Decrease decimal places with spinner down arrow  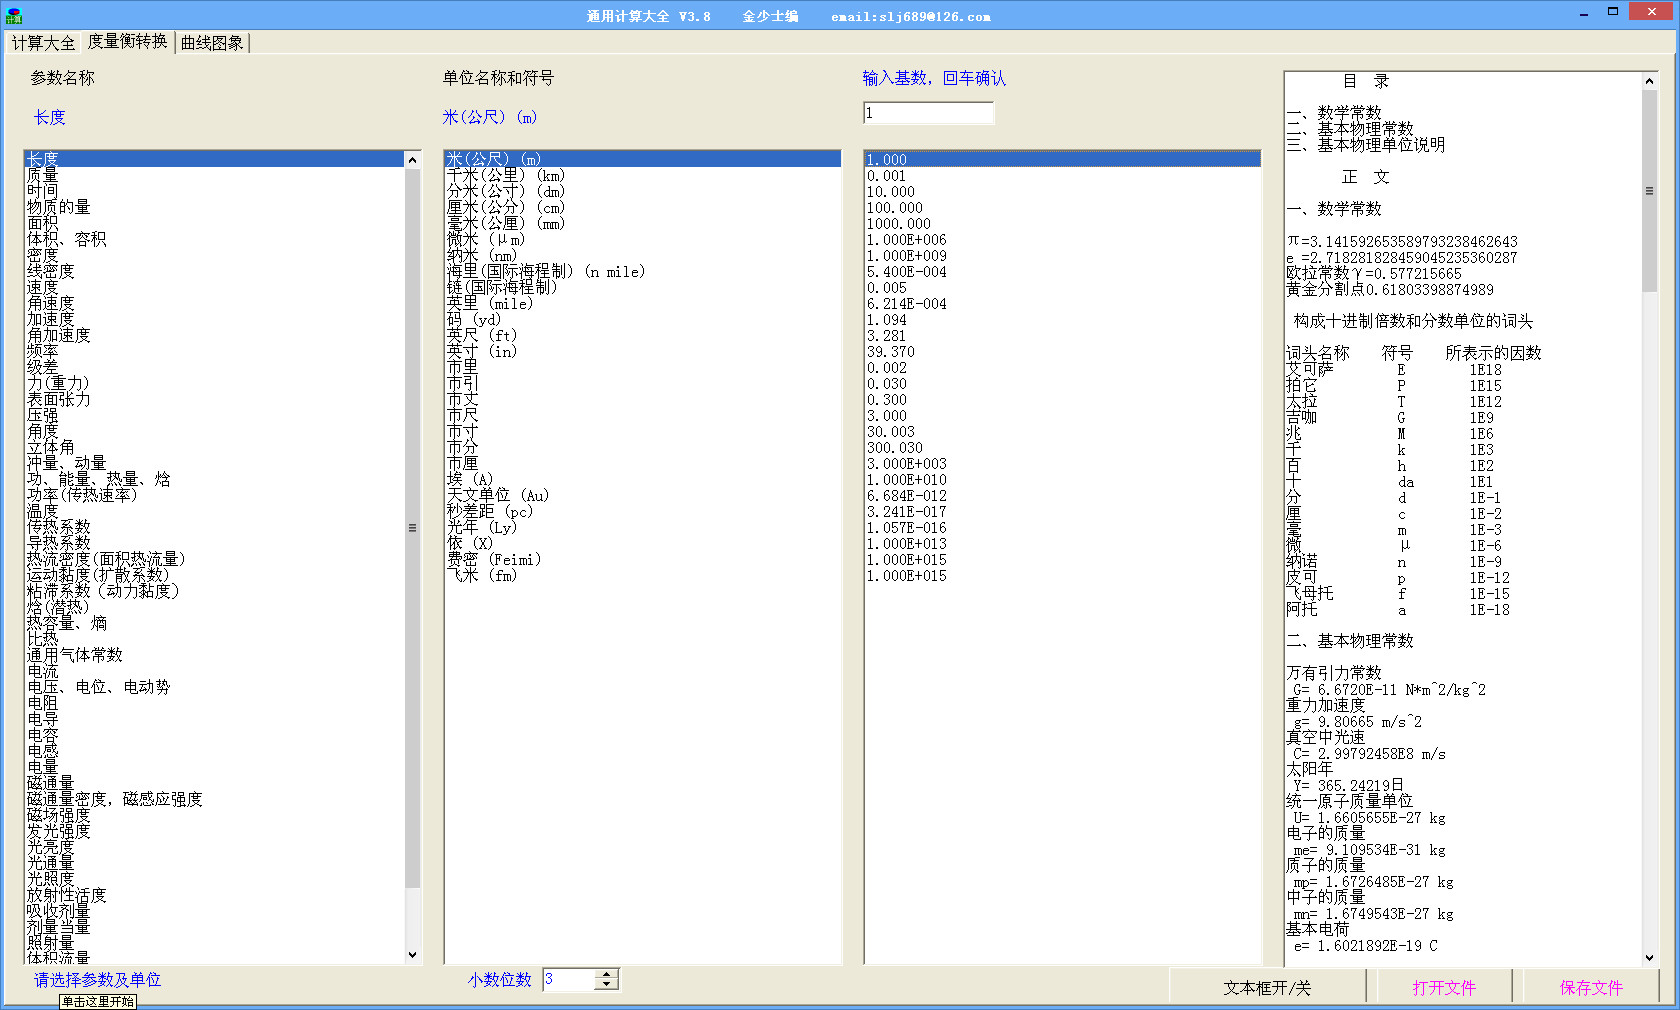point(606,985)
